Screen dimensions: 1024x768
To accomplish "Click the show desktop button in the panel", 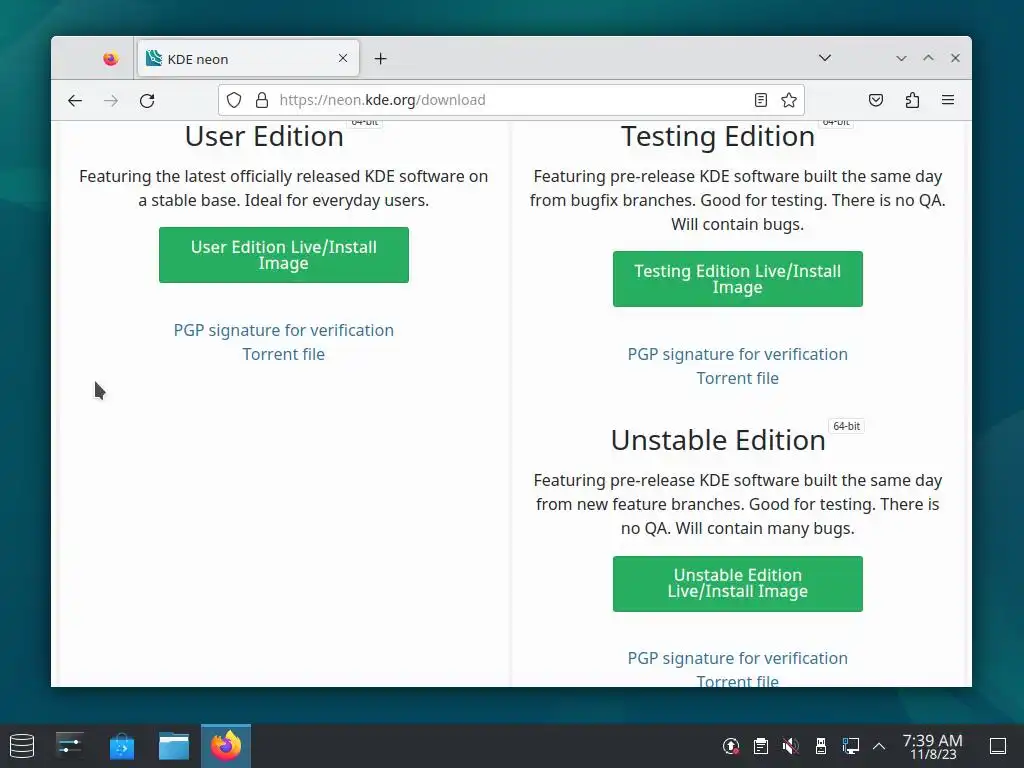I will pos(998,746).
